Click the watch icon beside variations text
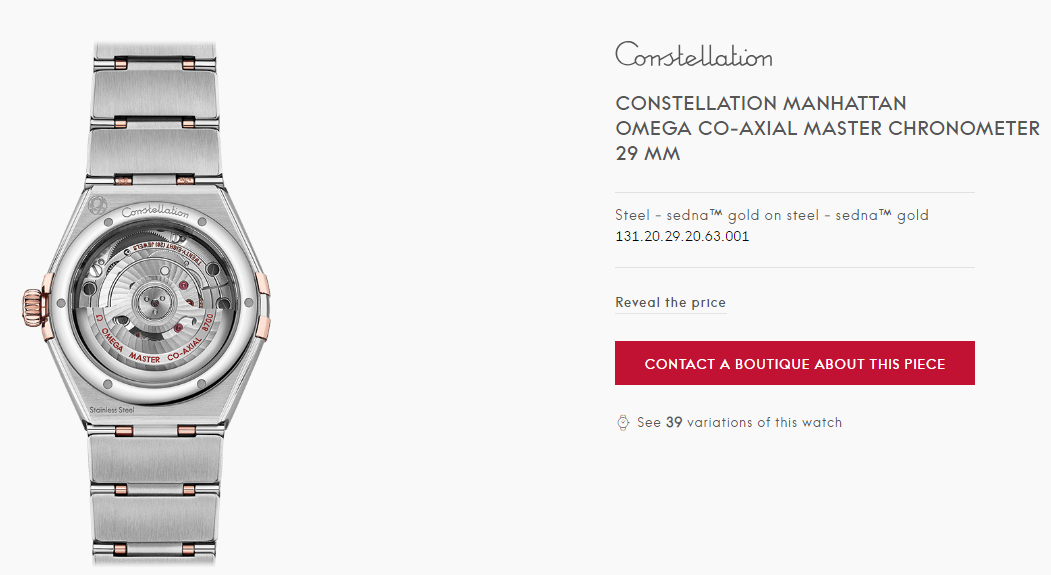The image size is (1051, 575). (623, 422)
